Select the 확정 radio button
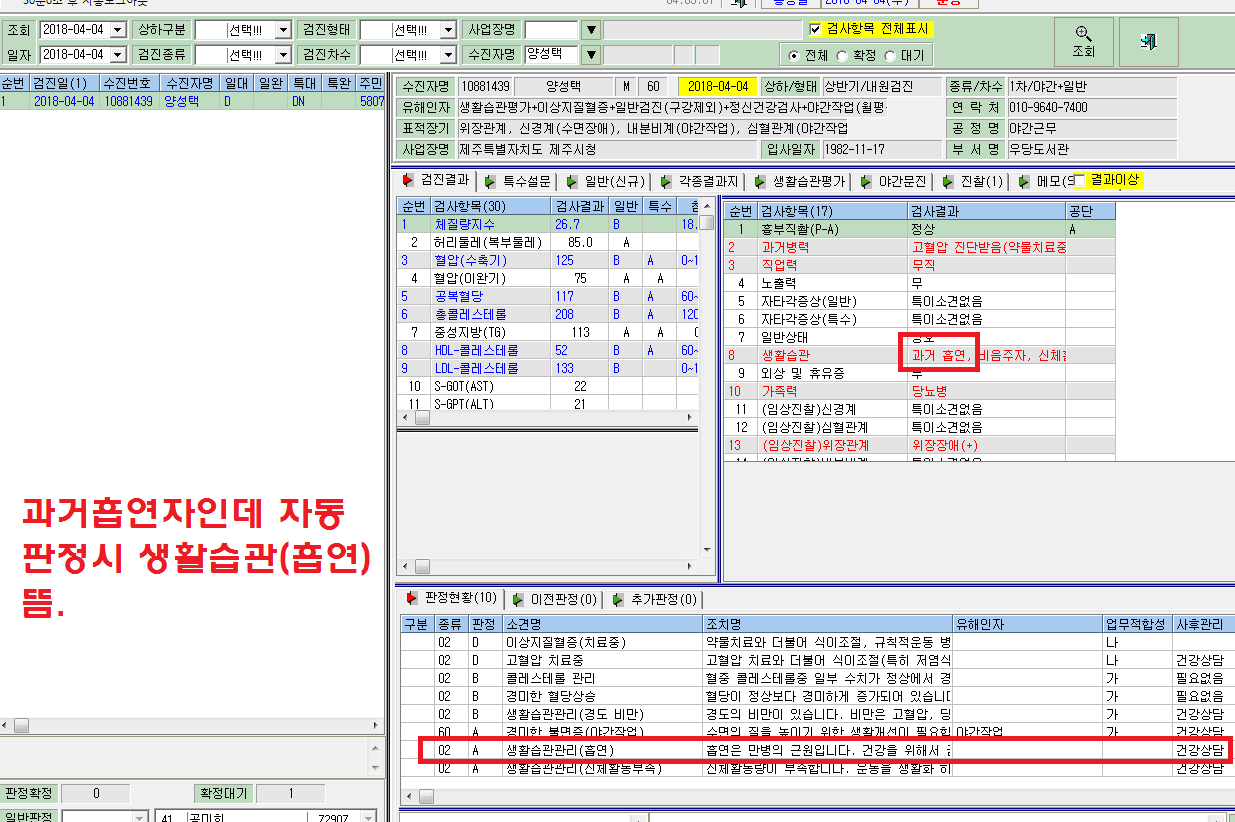This screenshot has height=822, width=1235. [x=841, y=55]
